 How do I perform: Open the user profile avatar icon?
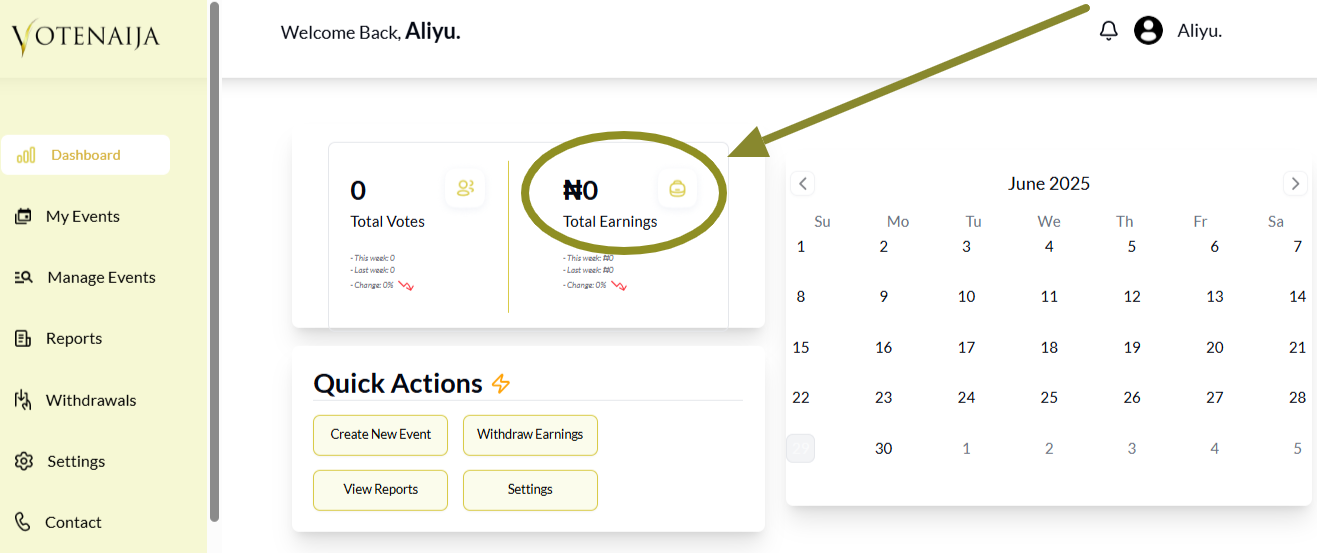1148,31
